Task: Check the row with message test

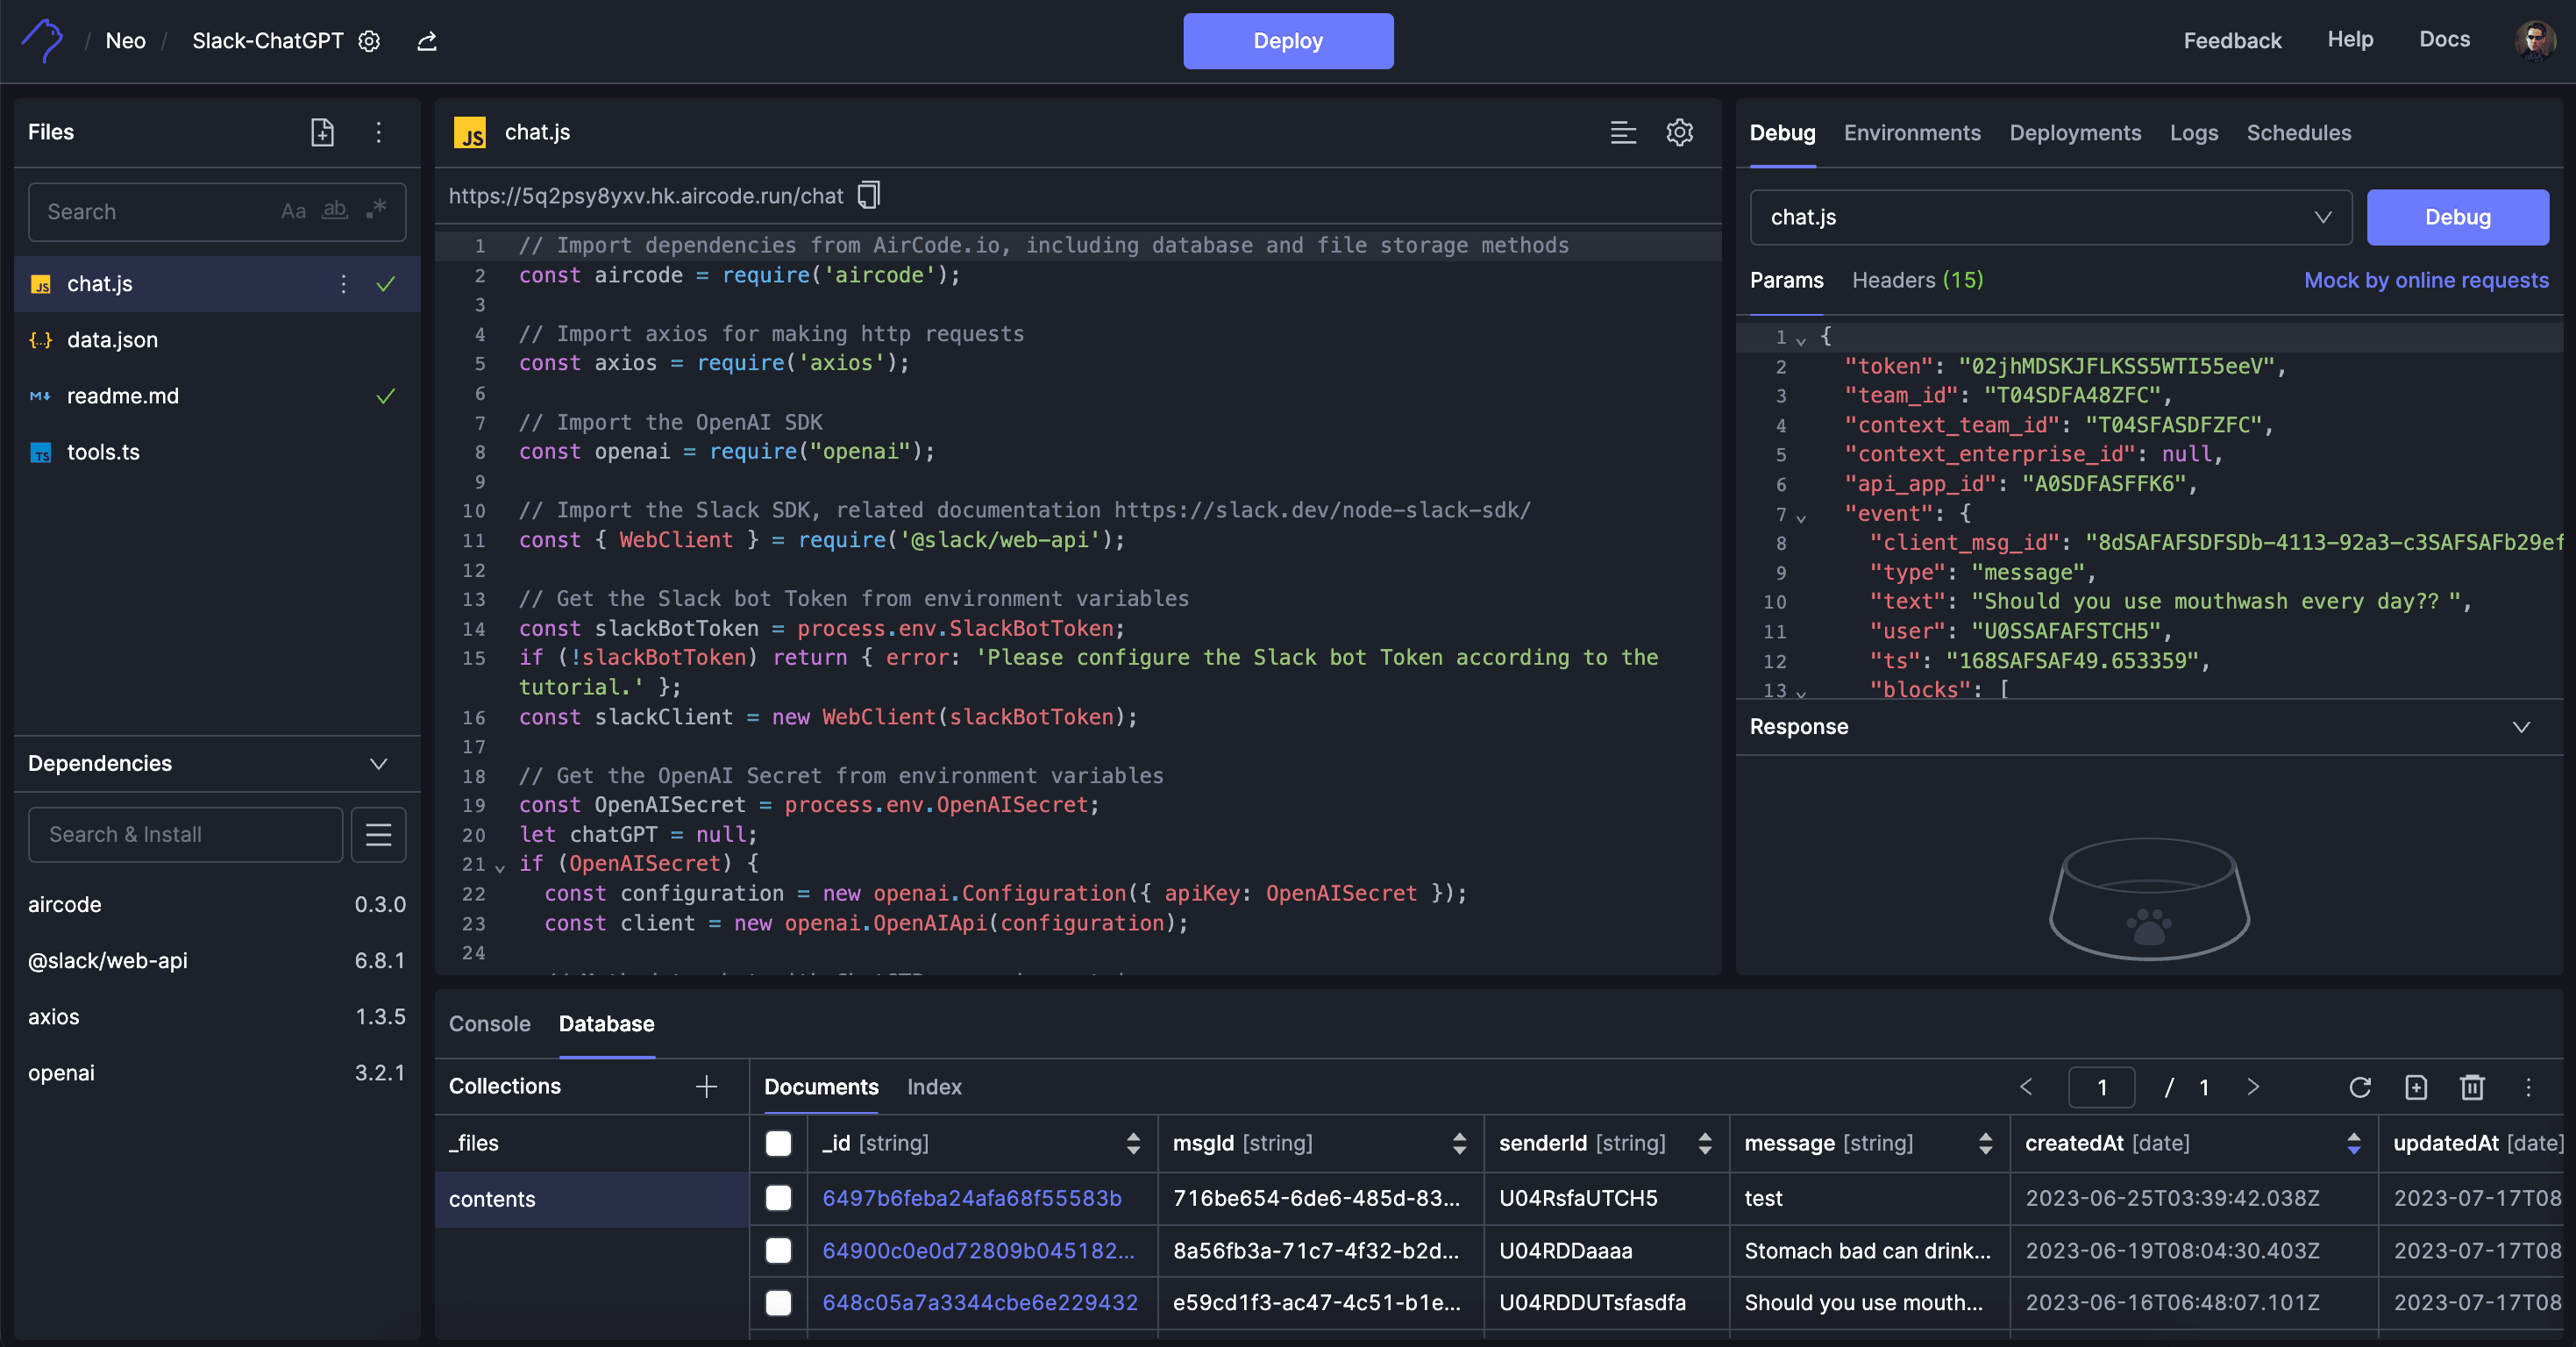Action: [x=778, y=1198]
